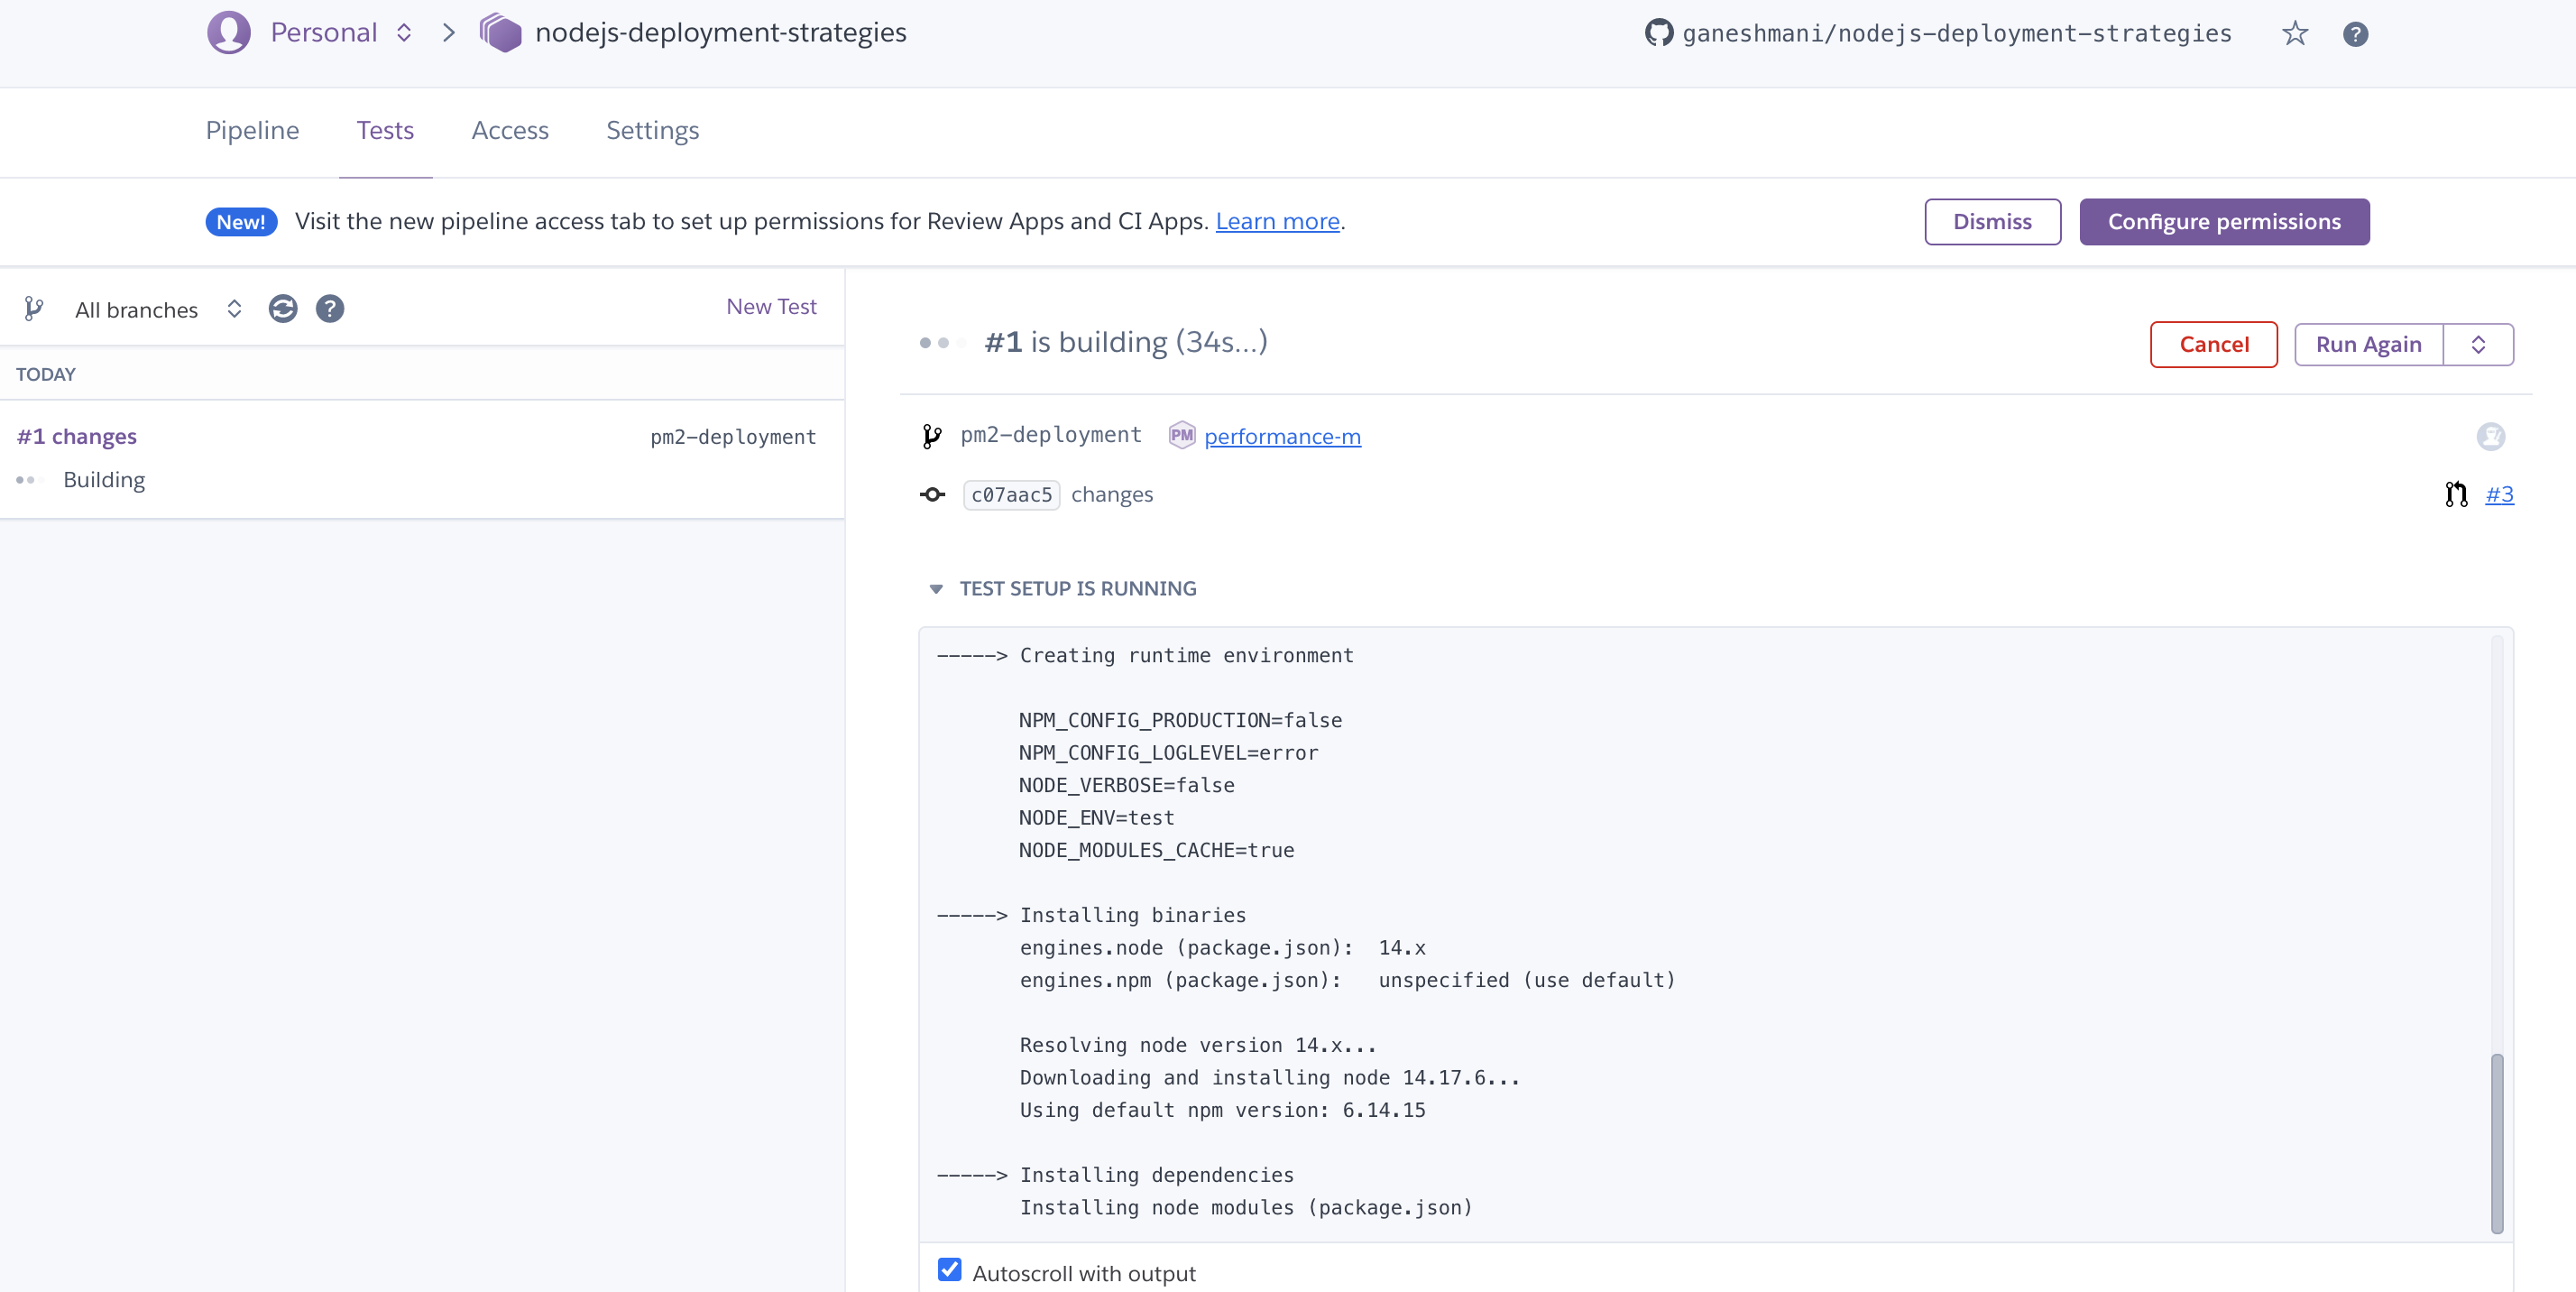This screenshot has width=2576, height=1292.
Task: Open the Settings tab
Action: pos(652,131)
